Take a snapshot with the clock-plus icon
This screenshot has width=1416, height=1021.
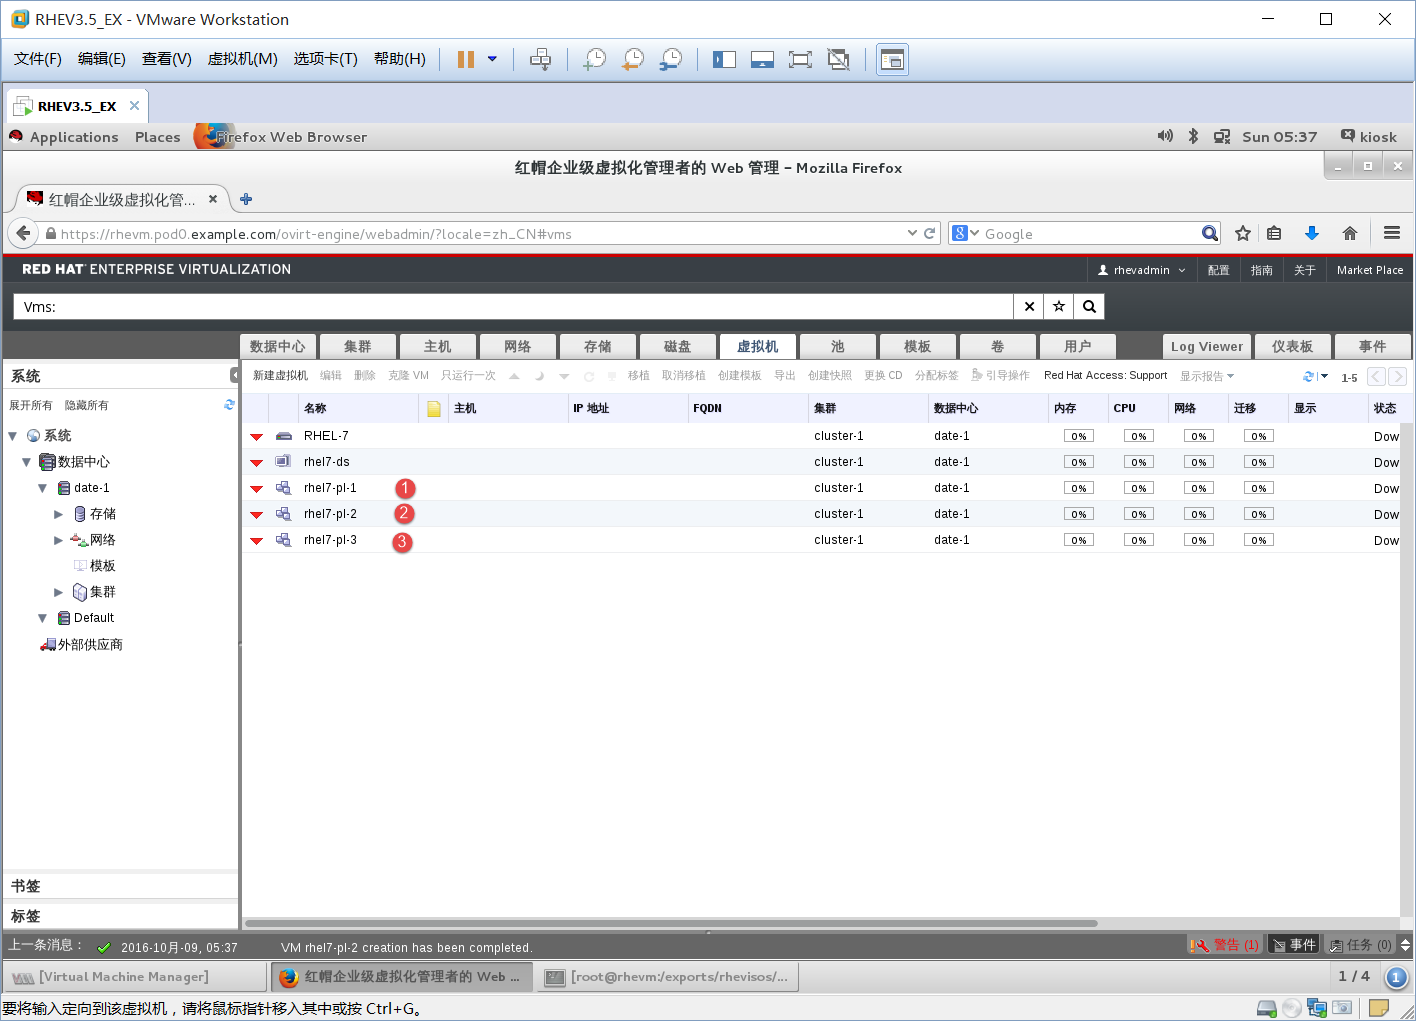pyautogui.click(x=595, y=59)
